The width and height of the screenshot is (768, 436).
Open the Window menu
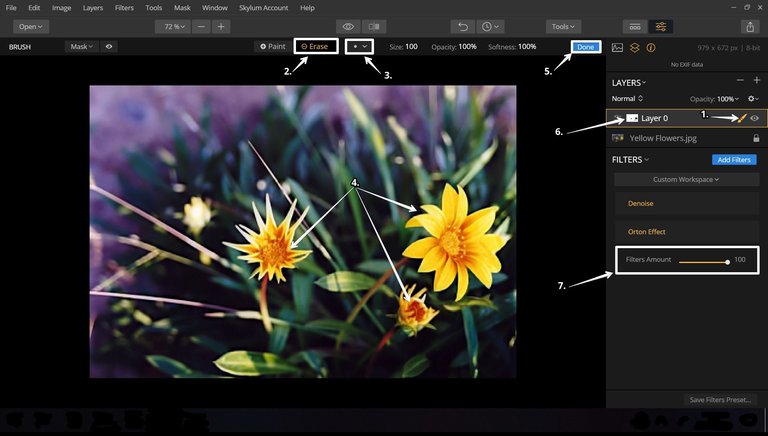[x=215, y=8]
